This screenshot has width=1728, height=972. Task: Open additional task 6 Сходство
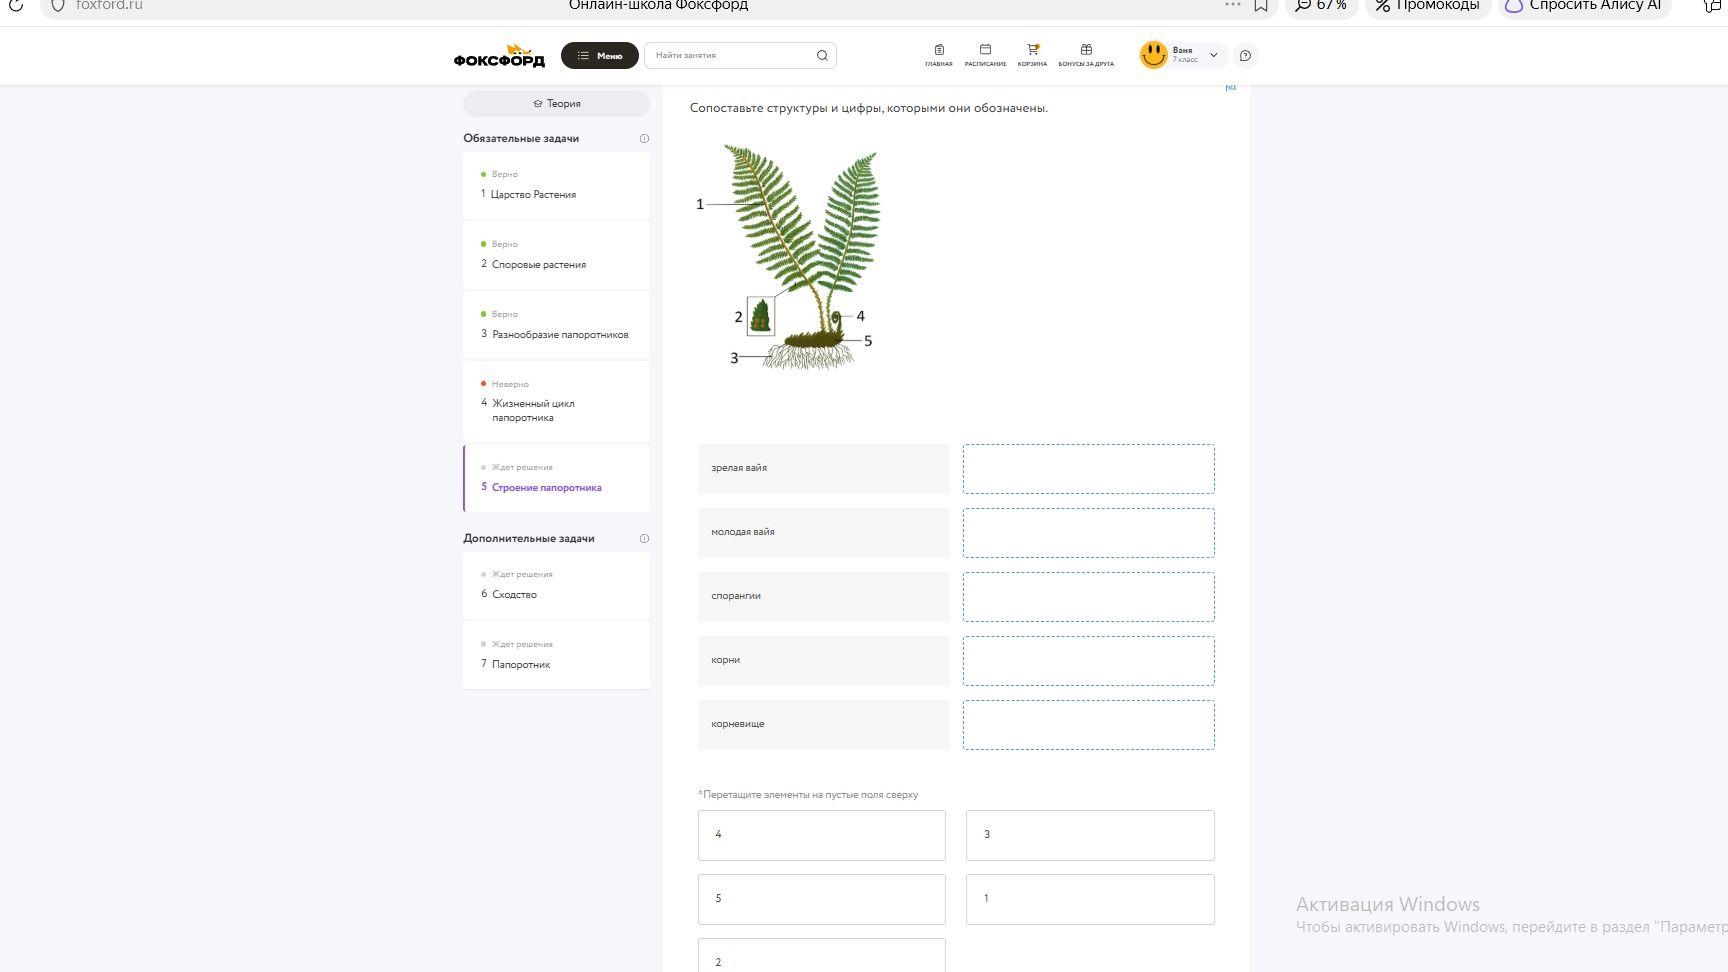pyautogui.click(x=556, y=585)
